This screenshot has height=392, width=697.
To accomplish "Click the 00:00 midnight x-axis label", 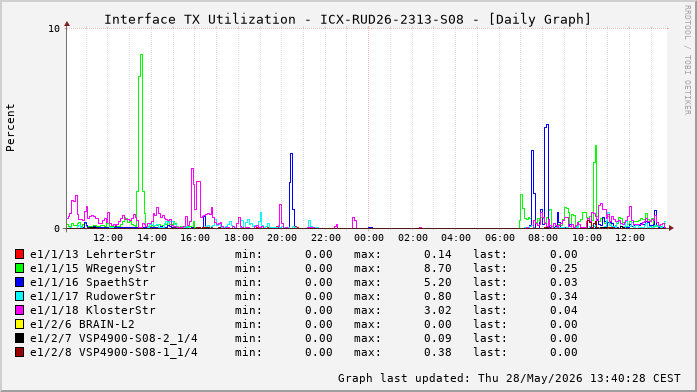I will [369, 238].
